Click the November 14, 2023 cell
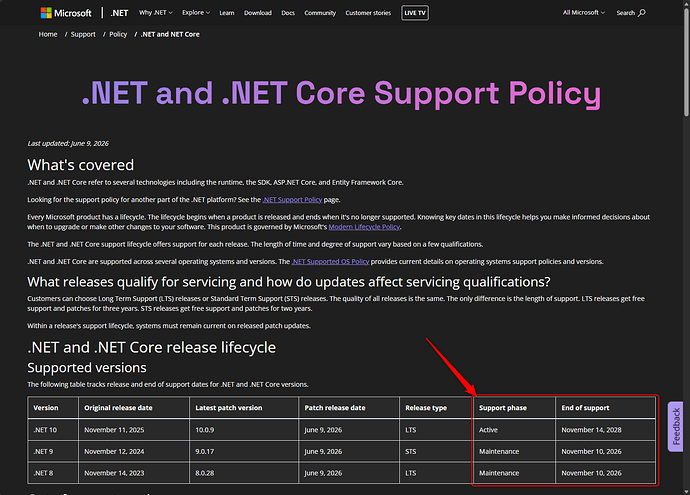This screenshot has height=495, width=690. 134,473
